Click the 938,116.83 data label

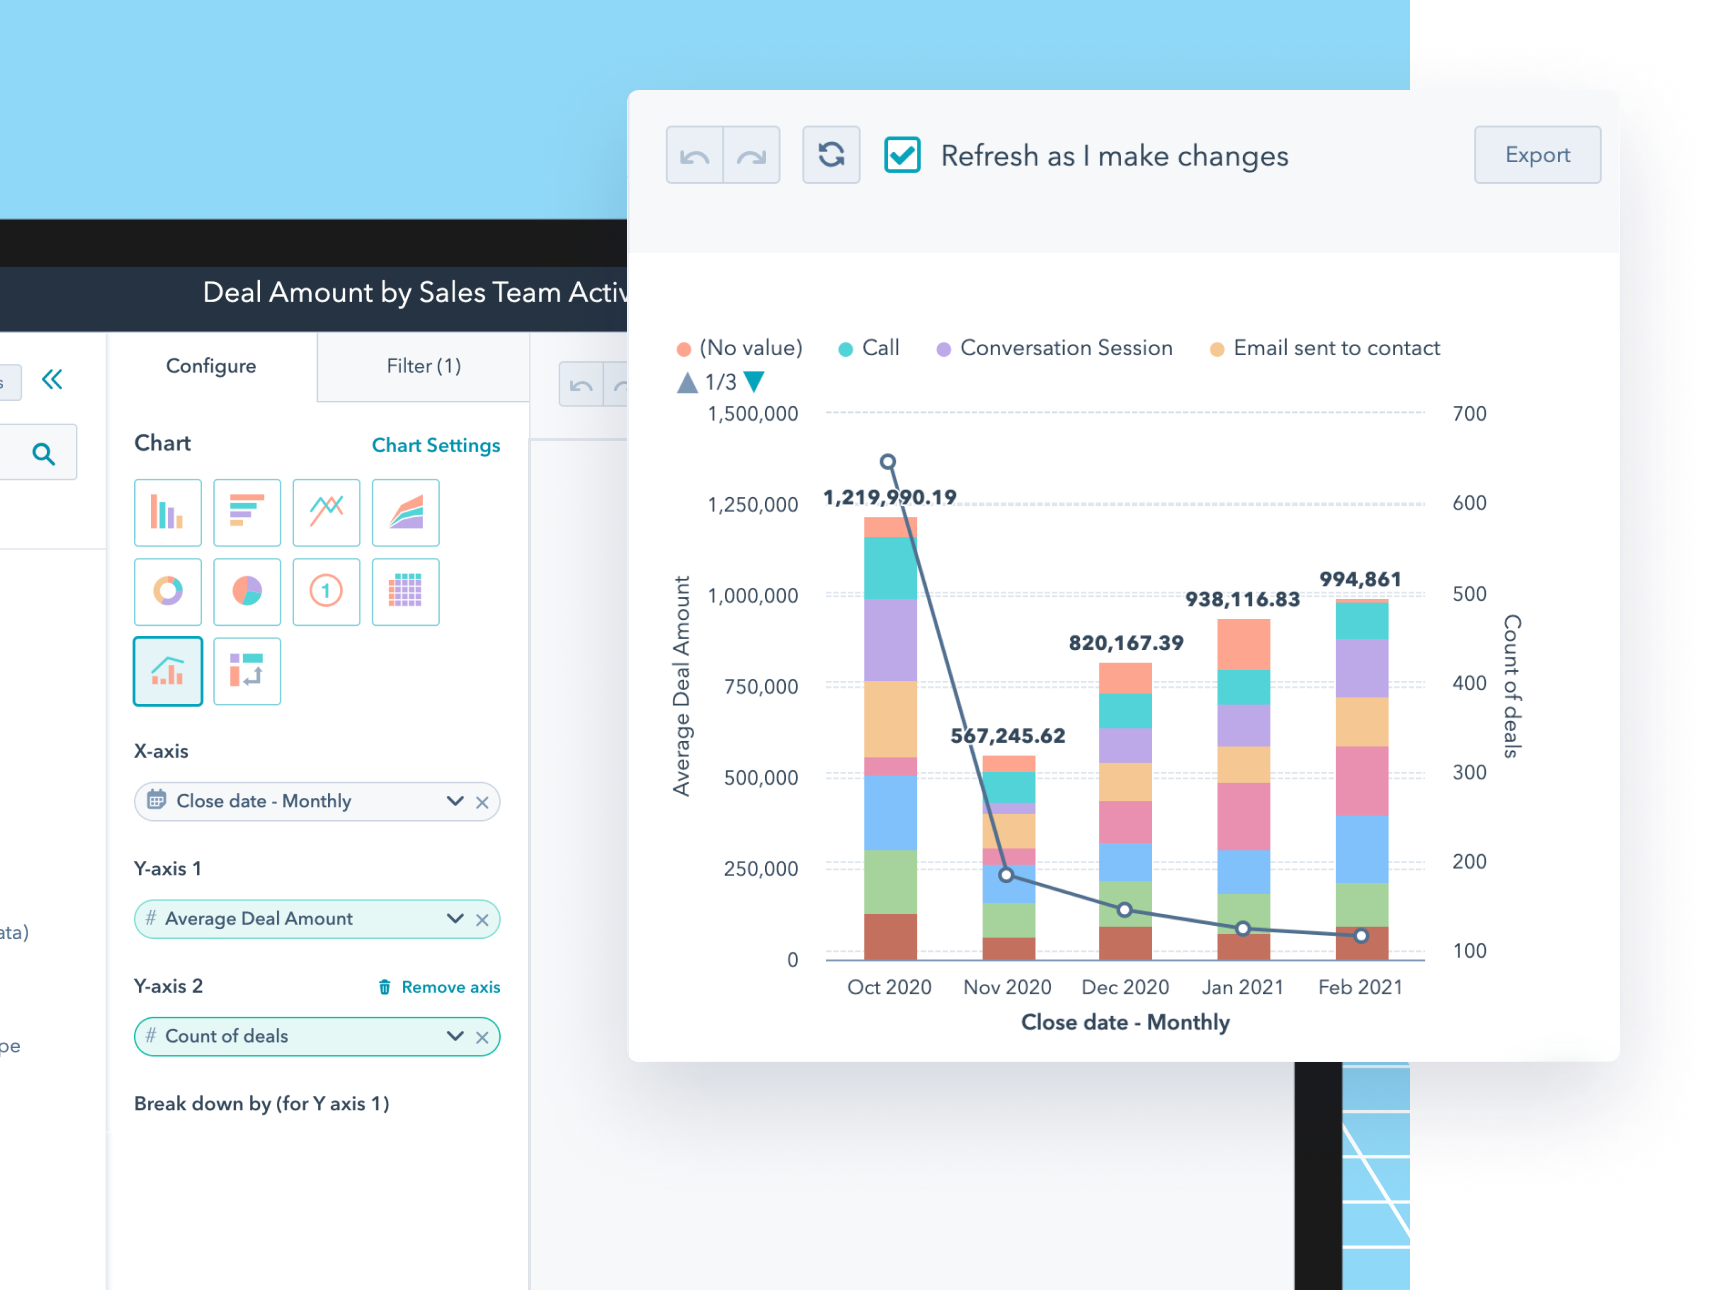pyautogui.click(x=1243, y=599)
